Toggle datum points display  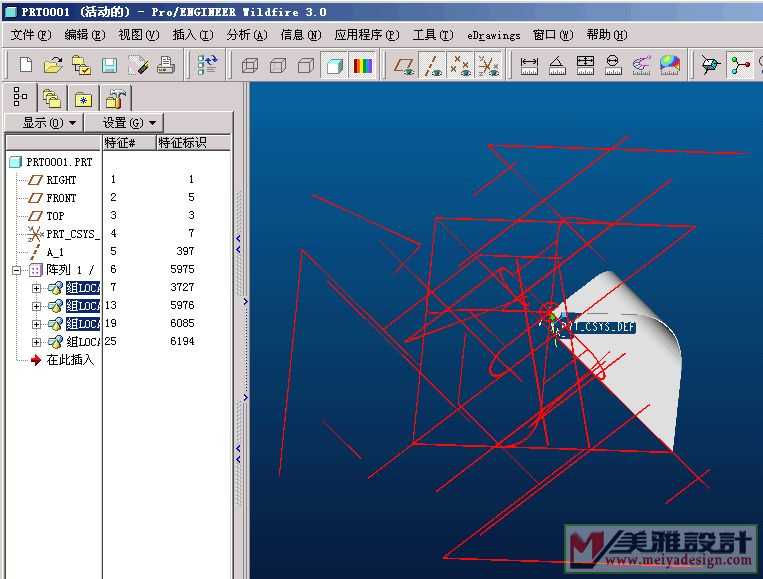(x=460, y=65)
